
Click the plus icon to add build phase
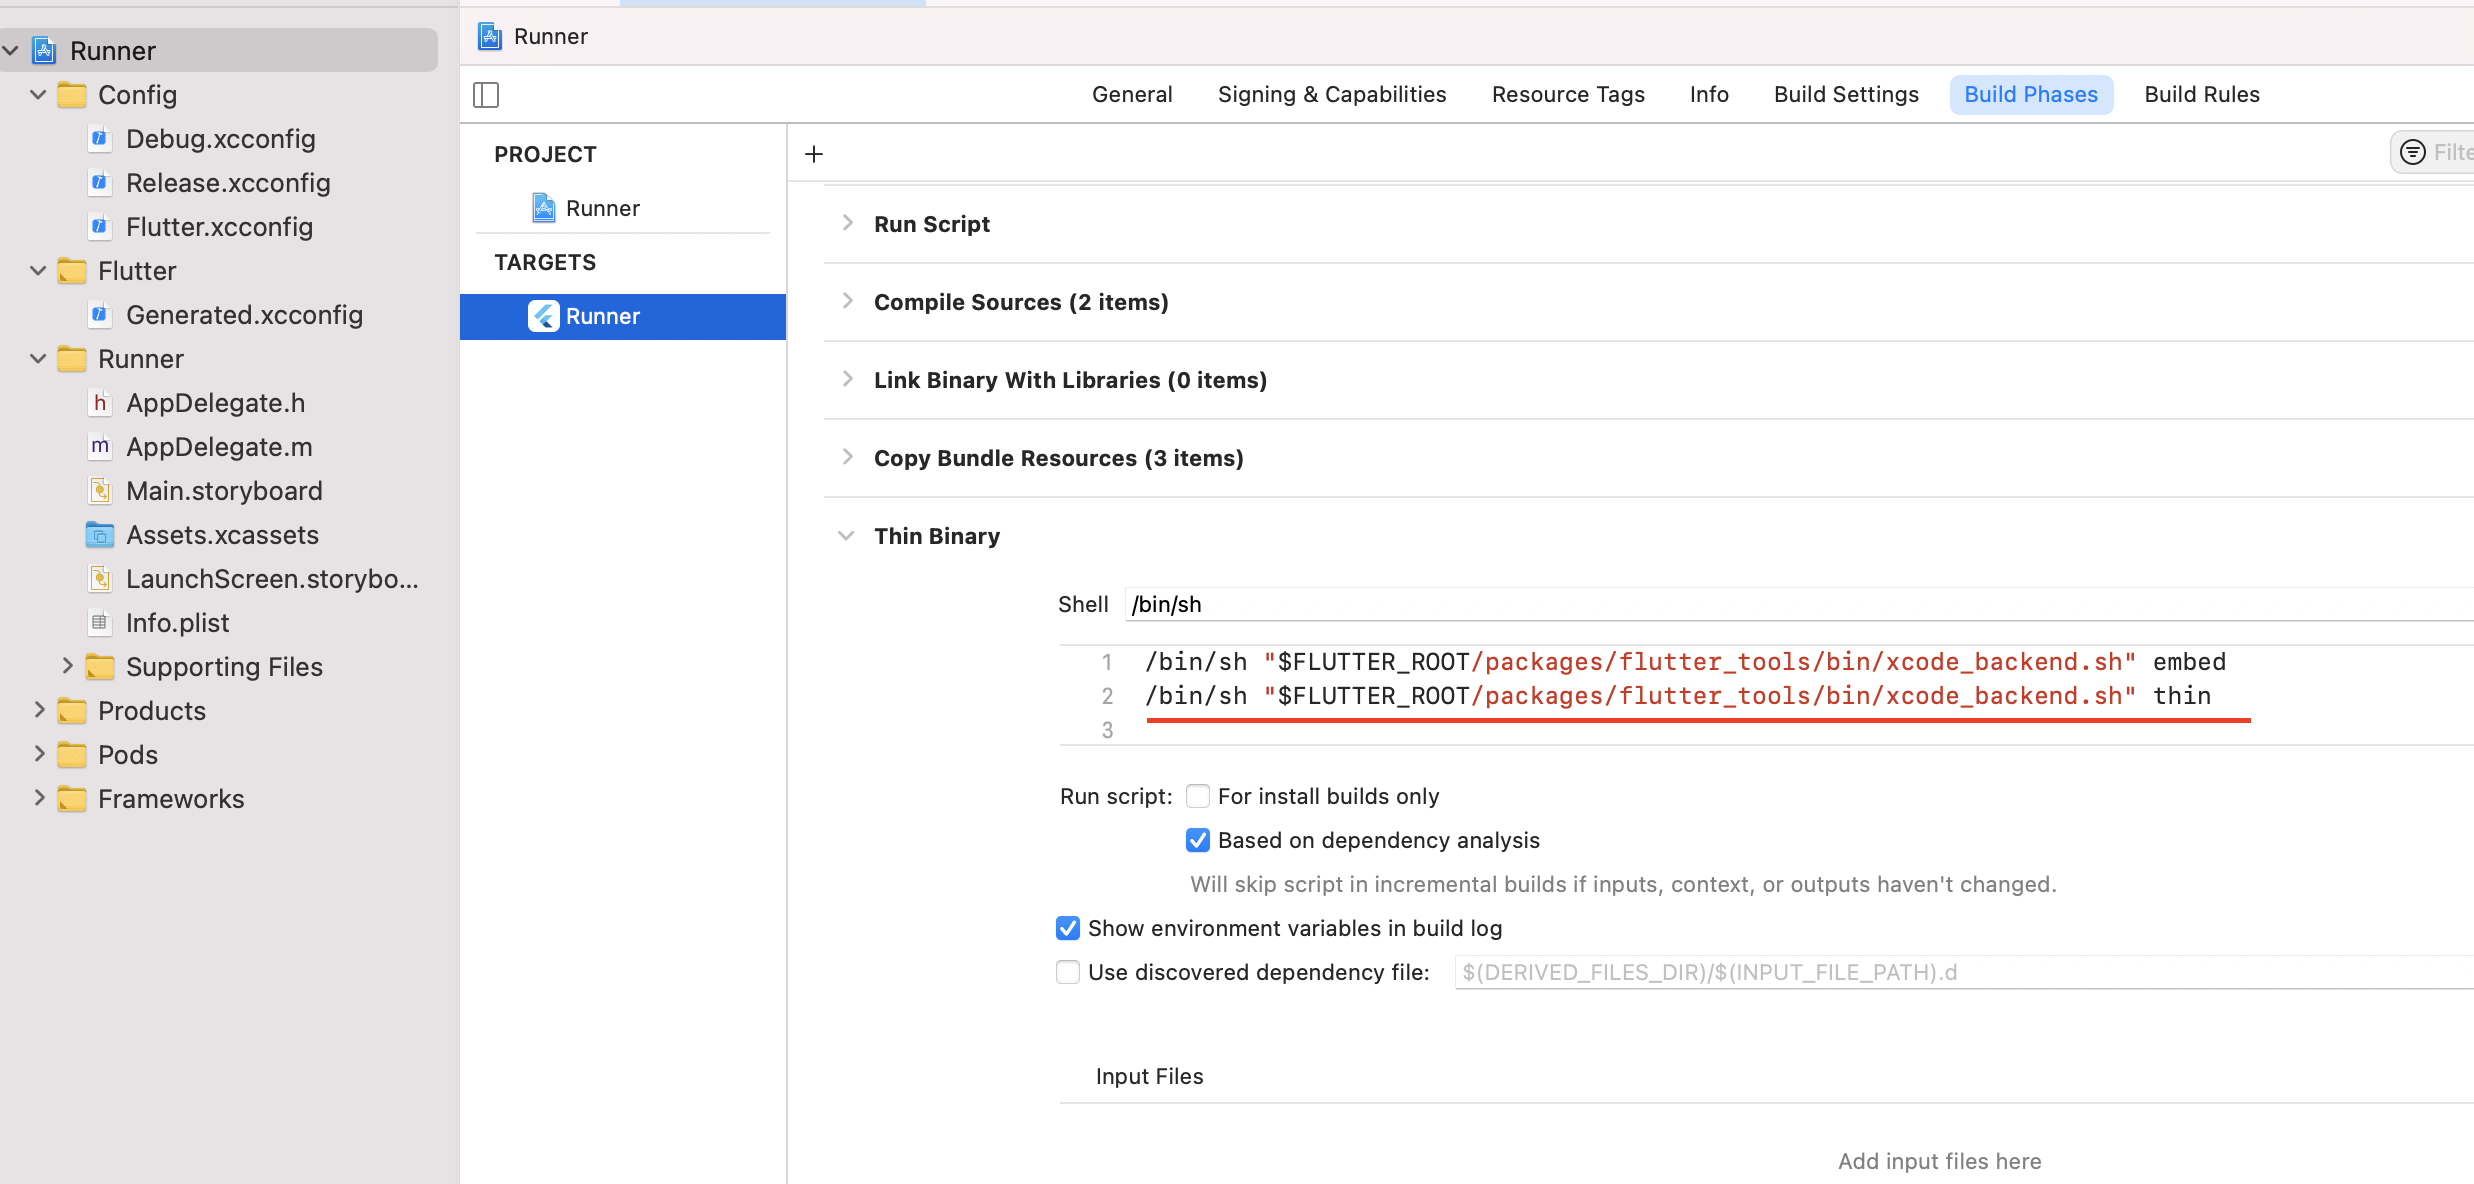(814, 154)
